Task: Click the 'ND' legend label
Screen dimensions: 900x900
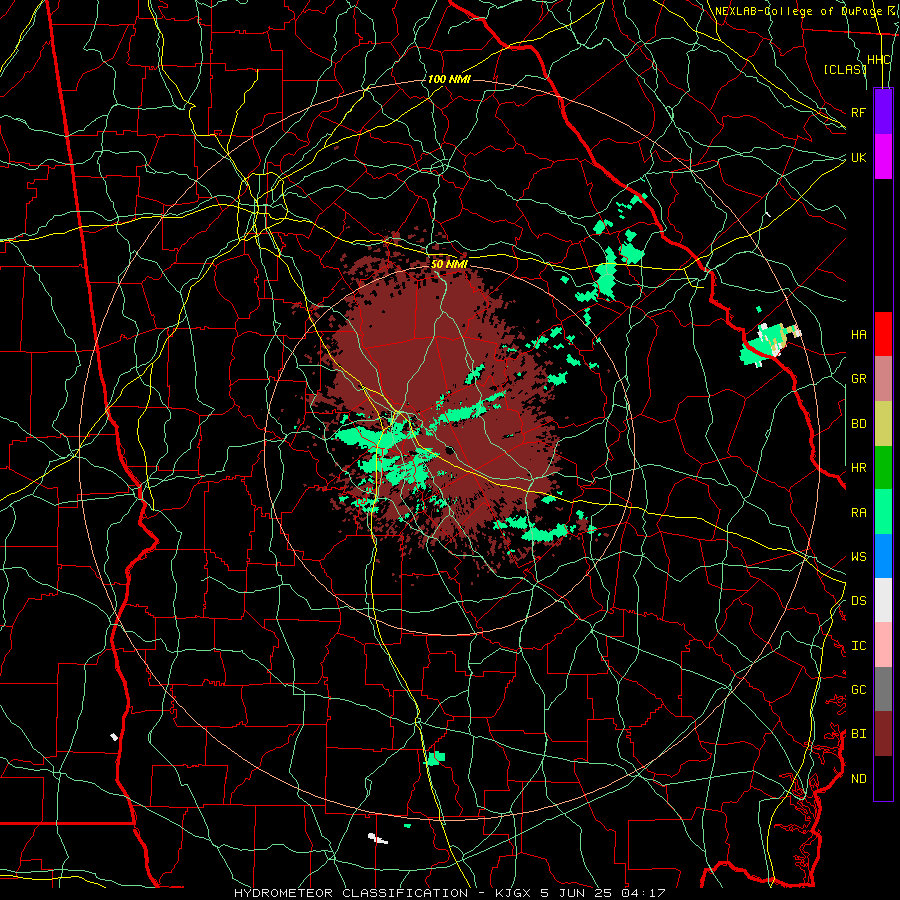Action: (x=858, y=779)
